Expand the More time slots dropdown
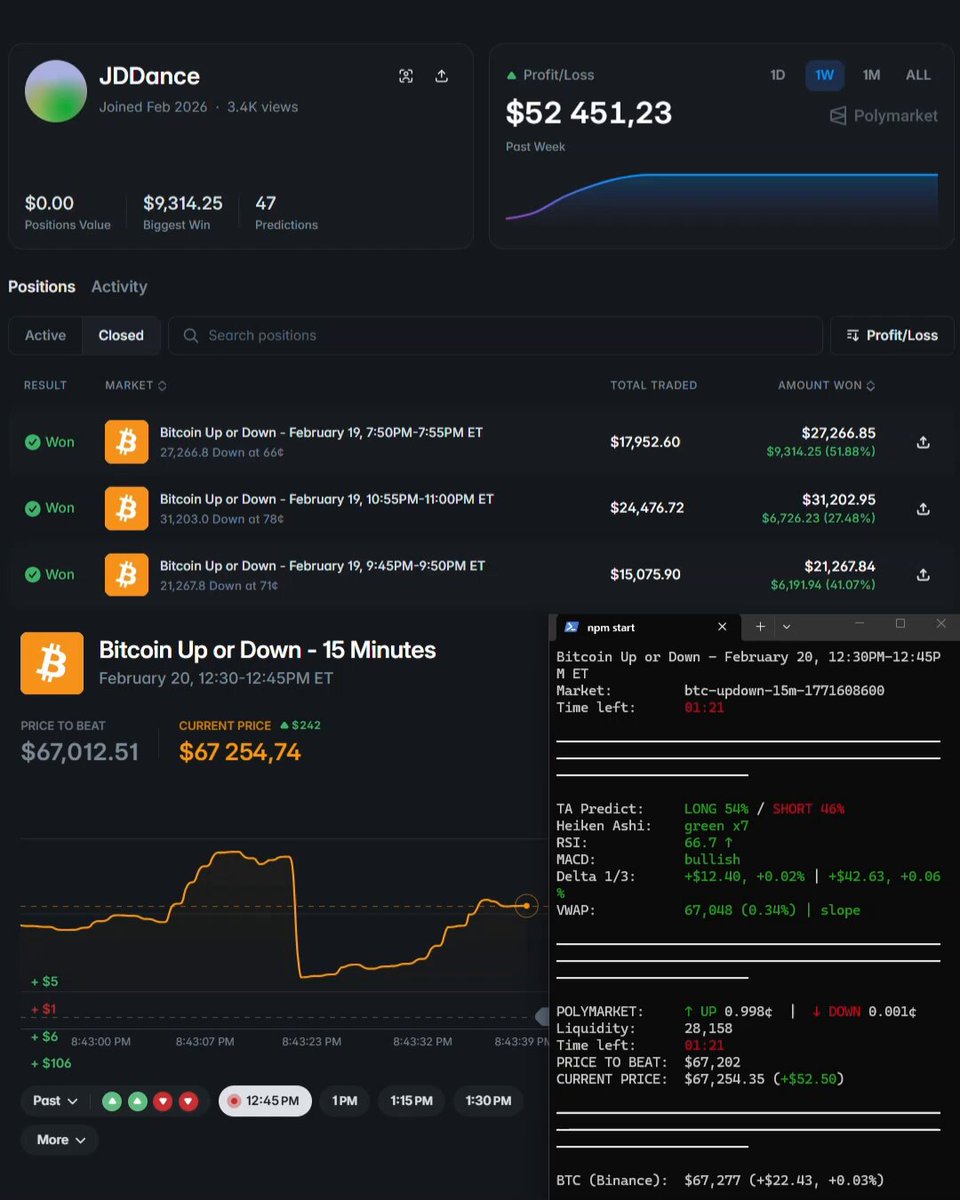This screenshot has height=1200, width=960. [60, 1140]
